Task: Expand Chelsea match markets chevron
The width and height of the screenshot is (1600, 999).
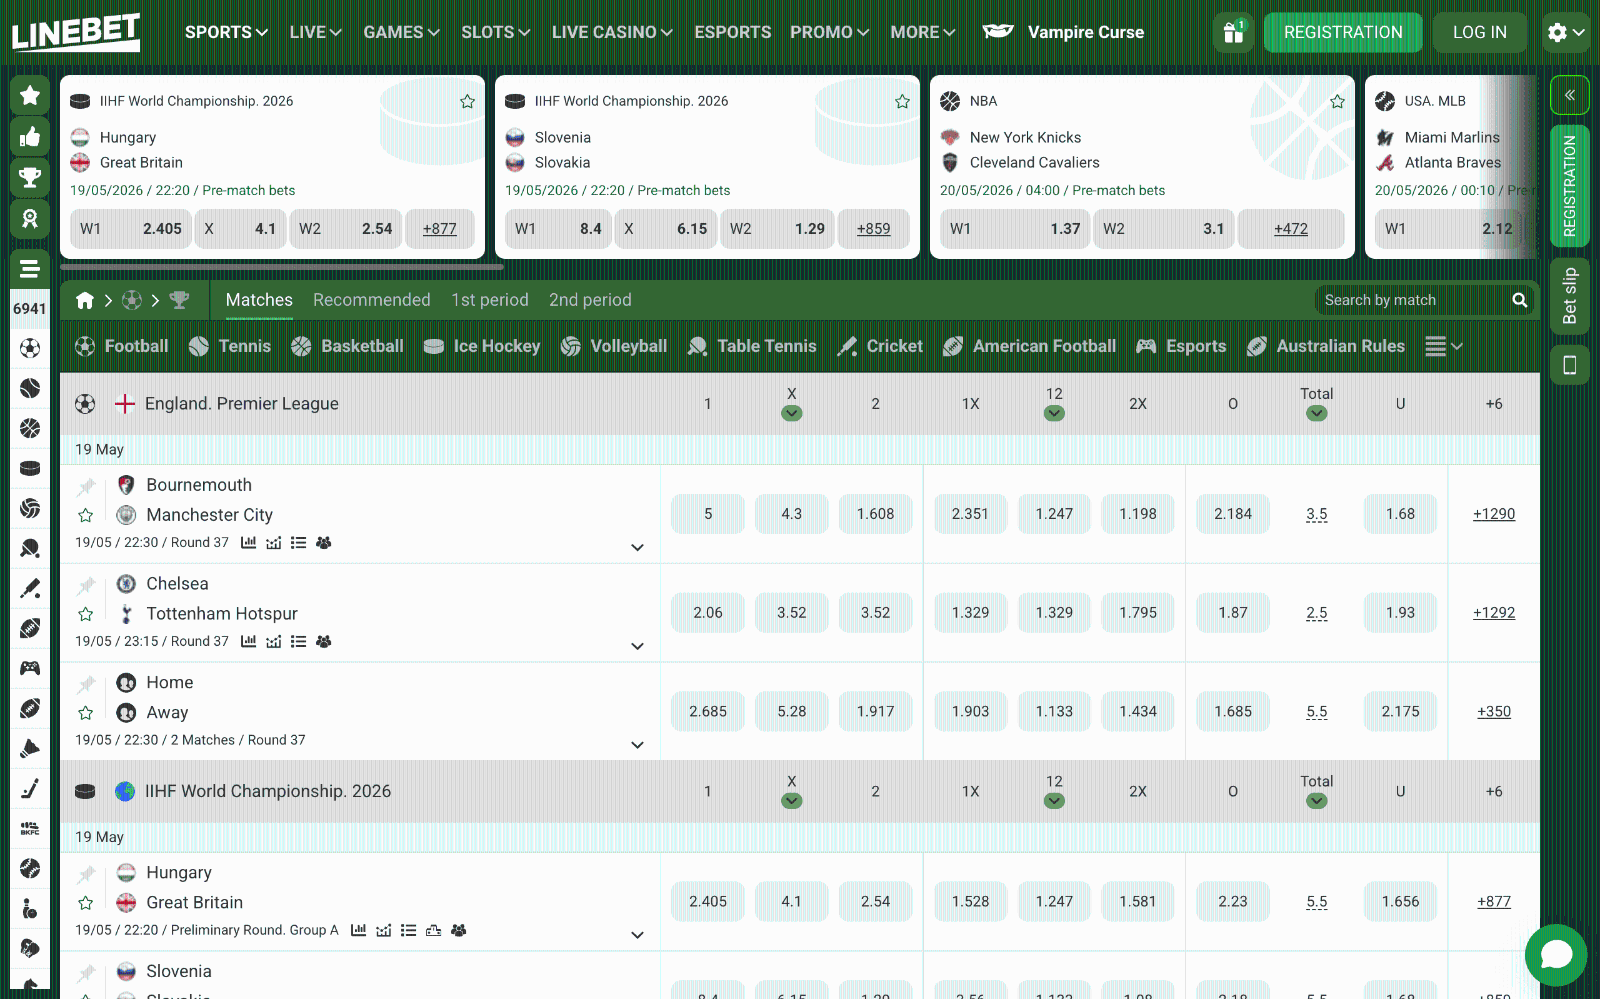Action: [x=637, y=646]
